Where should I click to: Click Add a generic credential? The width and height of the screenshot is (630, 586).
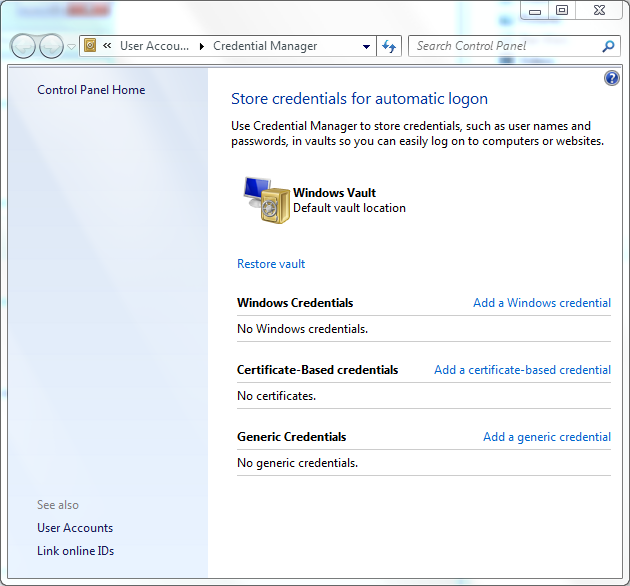pos(547,437)
